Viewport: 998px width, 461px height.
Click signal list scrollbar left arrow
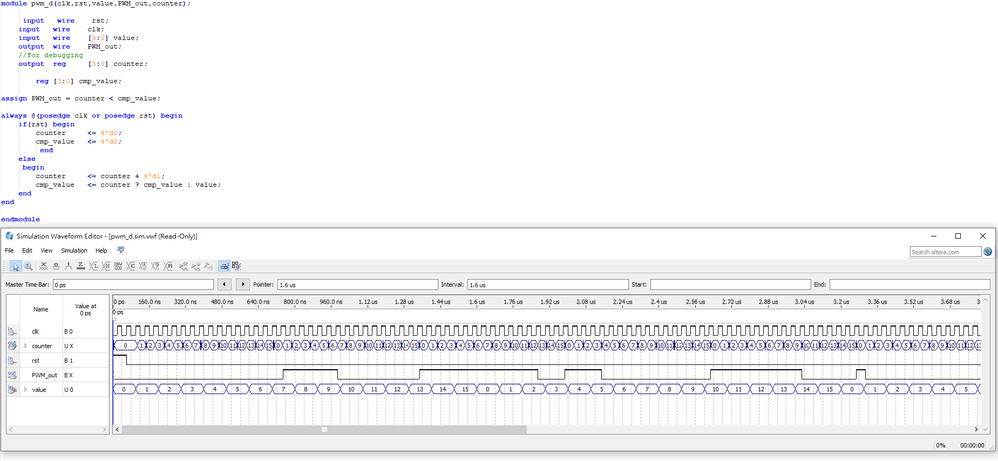[x=10, y=430]
